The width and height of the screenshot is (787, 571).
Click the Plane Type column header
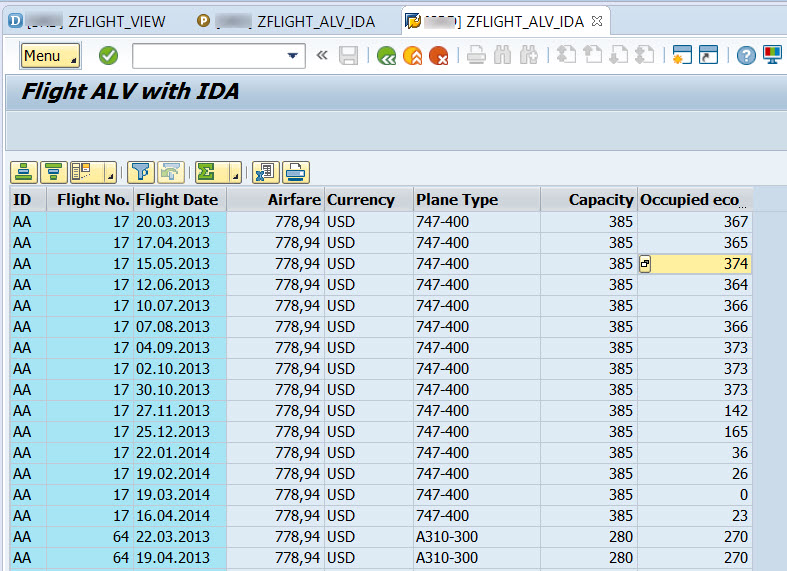coord(457,200)
